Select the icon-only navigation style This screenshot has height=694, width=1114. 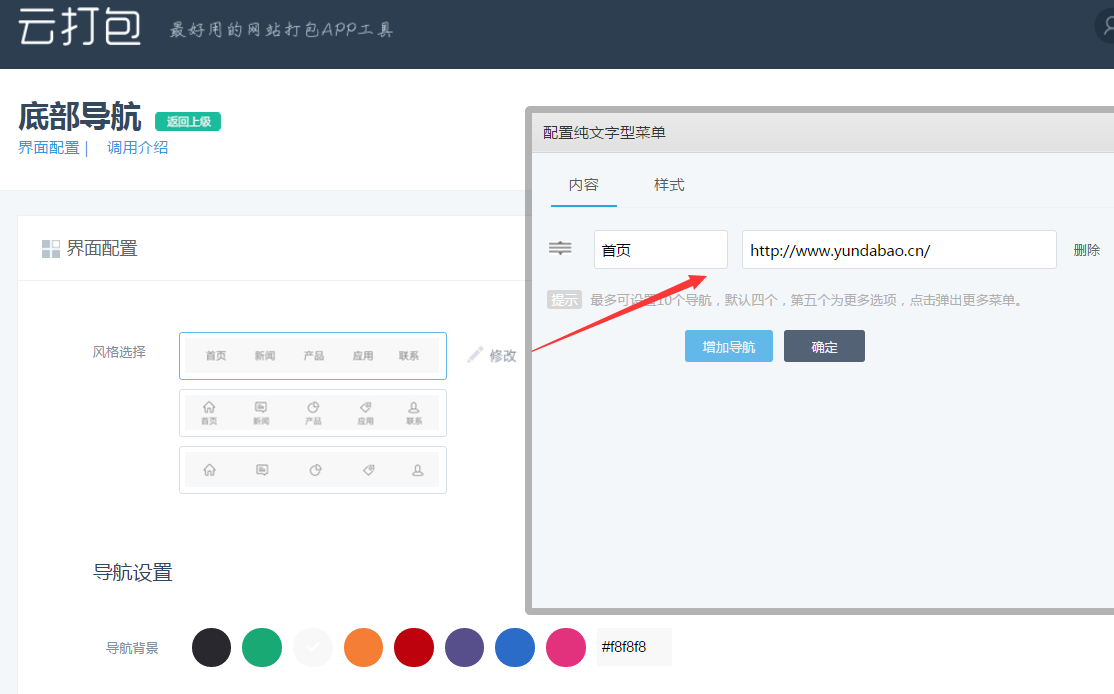312,470
